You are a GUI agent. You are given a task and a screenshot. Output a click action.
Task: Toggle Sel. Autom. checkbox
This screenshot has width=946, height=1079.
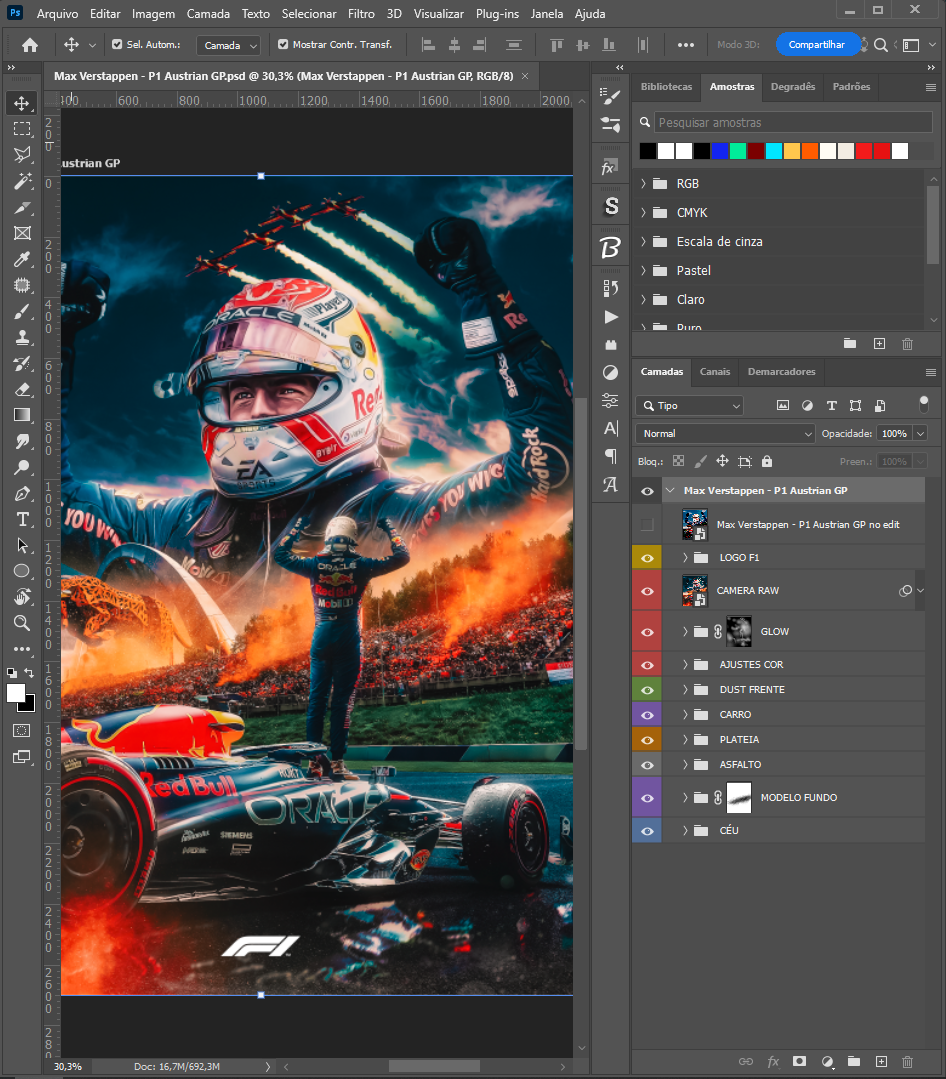pyautogui.click(x=117, y=44)
